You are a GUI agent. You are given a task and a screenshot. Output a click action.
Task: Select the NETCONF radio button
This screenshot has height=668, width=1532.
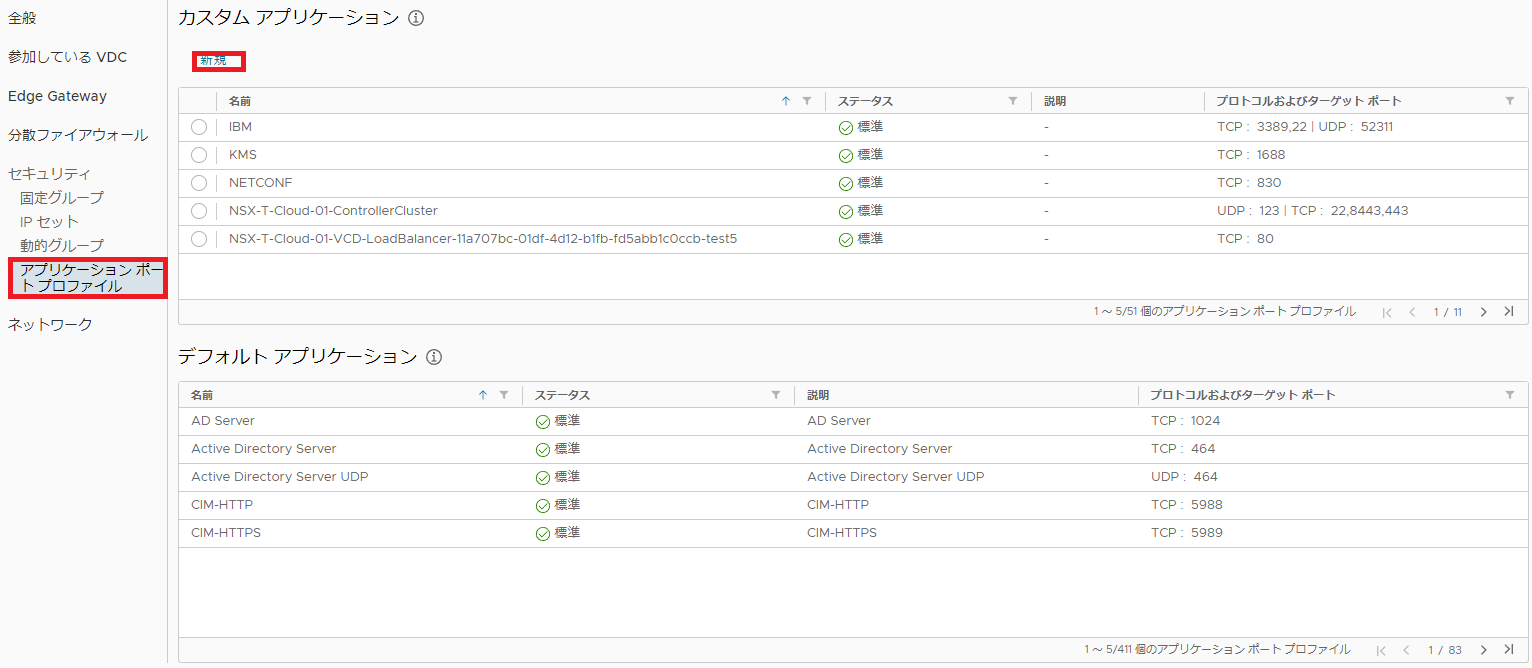pos(199,183)
